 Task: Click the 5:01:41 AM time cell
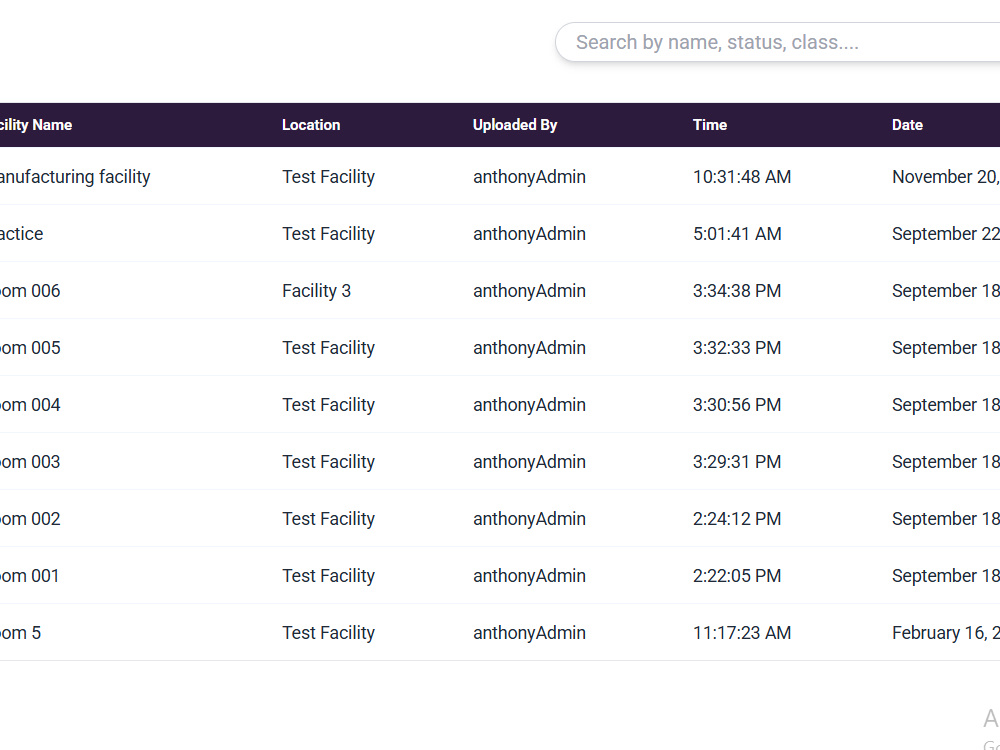coord(737,234)
